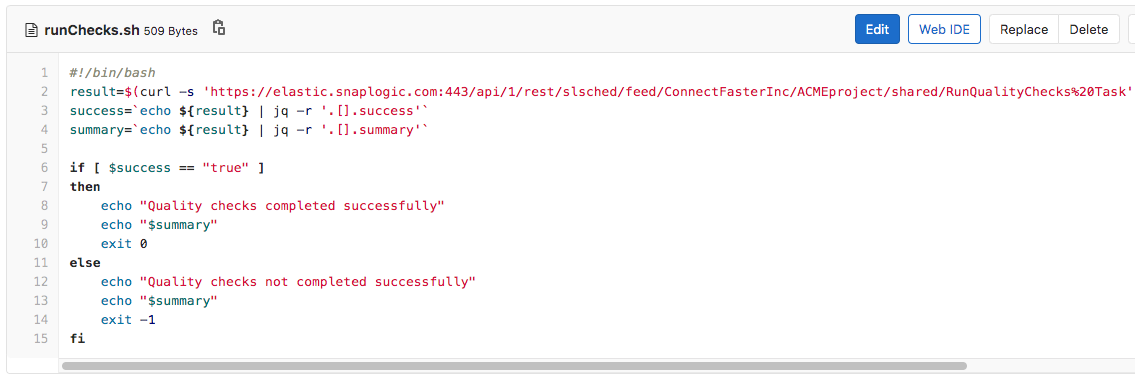Highlight line 6 with the if statement
The width and height of the screenshot is (1135, 375).
44,167
